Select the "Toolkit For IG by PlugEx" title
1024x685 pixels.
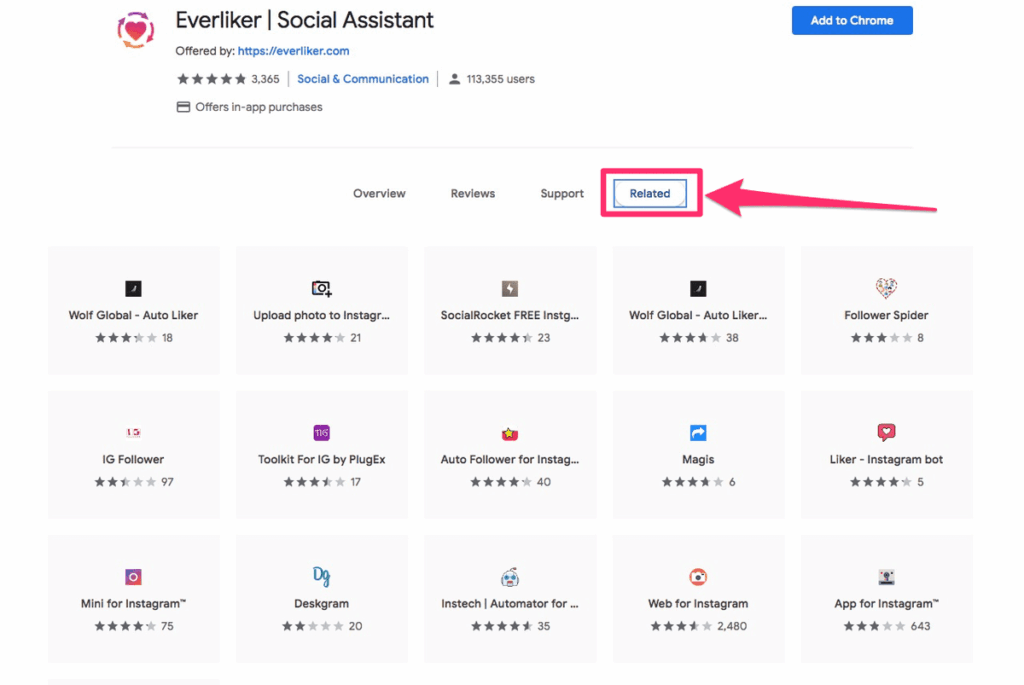pos(321,460)
